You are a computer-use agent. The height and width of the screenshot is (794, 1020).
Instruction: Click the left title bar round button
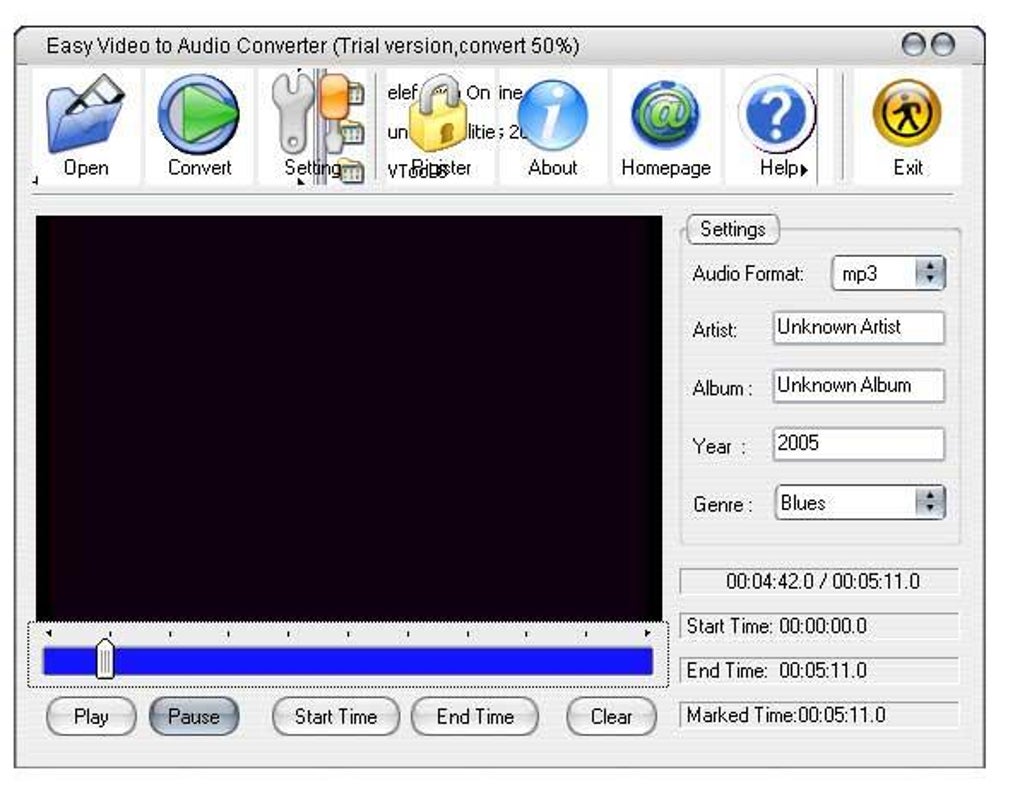(913, 45)
